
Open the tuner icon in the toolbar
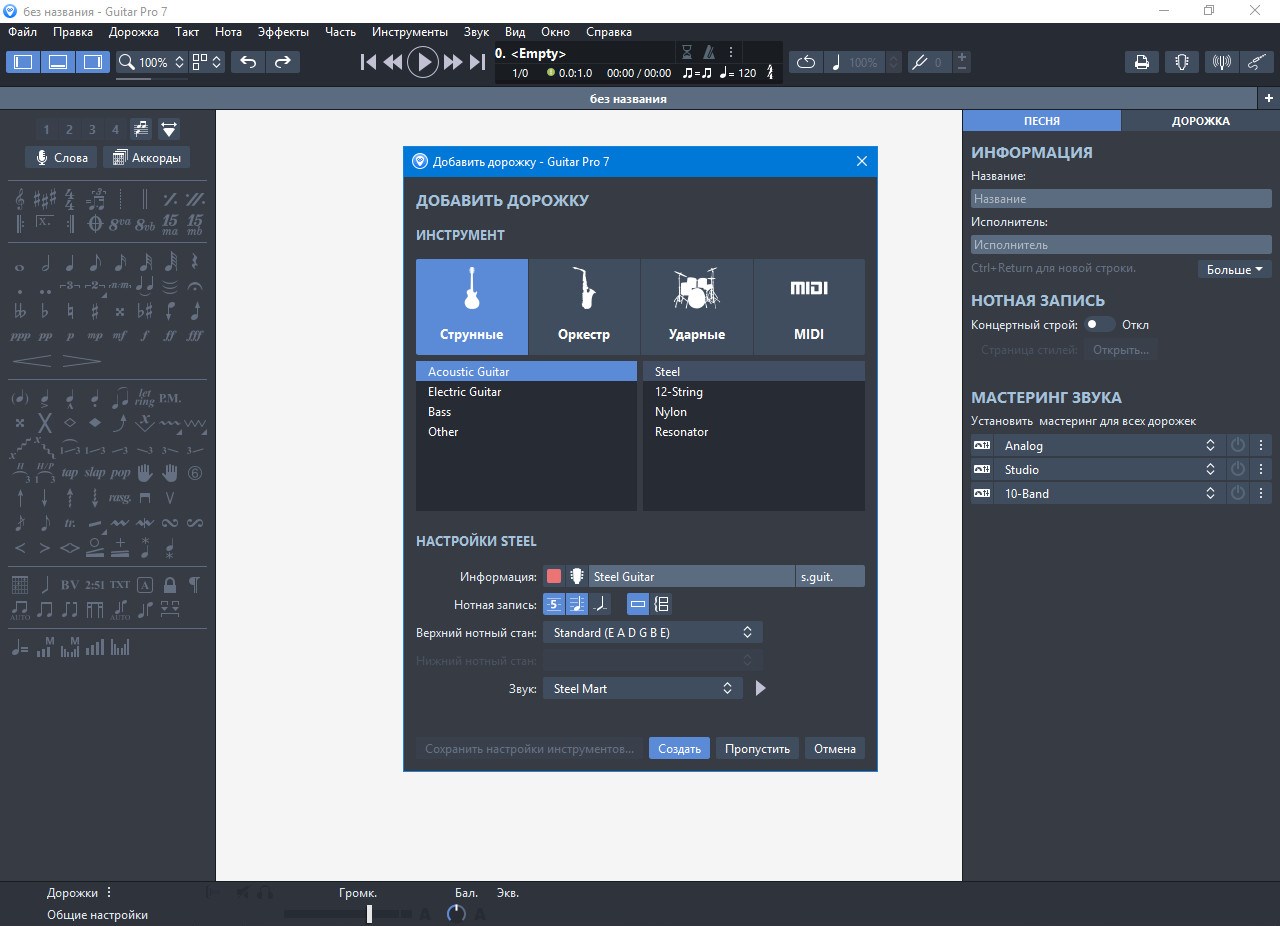pos(1221,62)
